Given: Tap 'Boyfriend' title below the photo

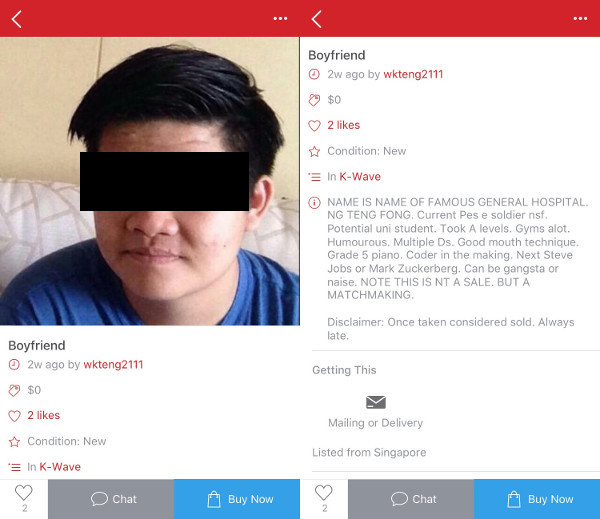Looking at the screenshot, I should (x=37, y=346).
